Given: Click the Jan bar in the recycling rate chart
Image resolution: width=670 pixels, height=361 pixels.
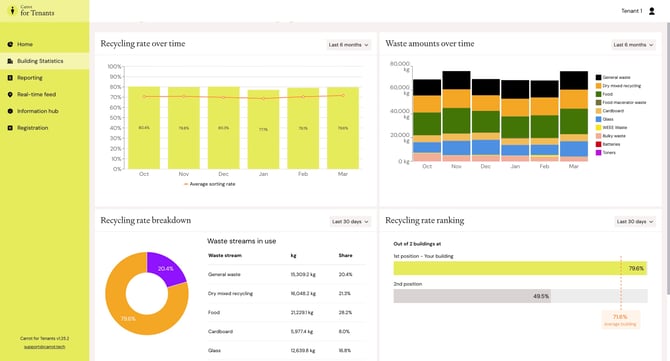Looking at the screenshot, I should [x=263, y=129].
